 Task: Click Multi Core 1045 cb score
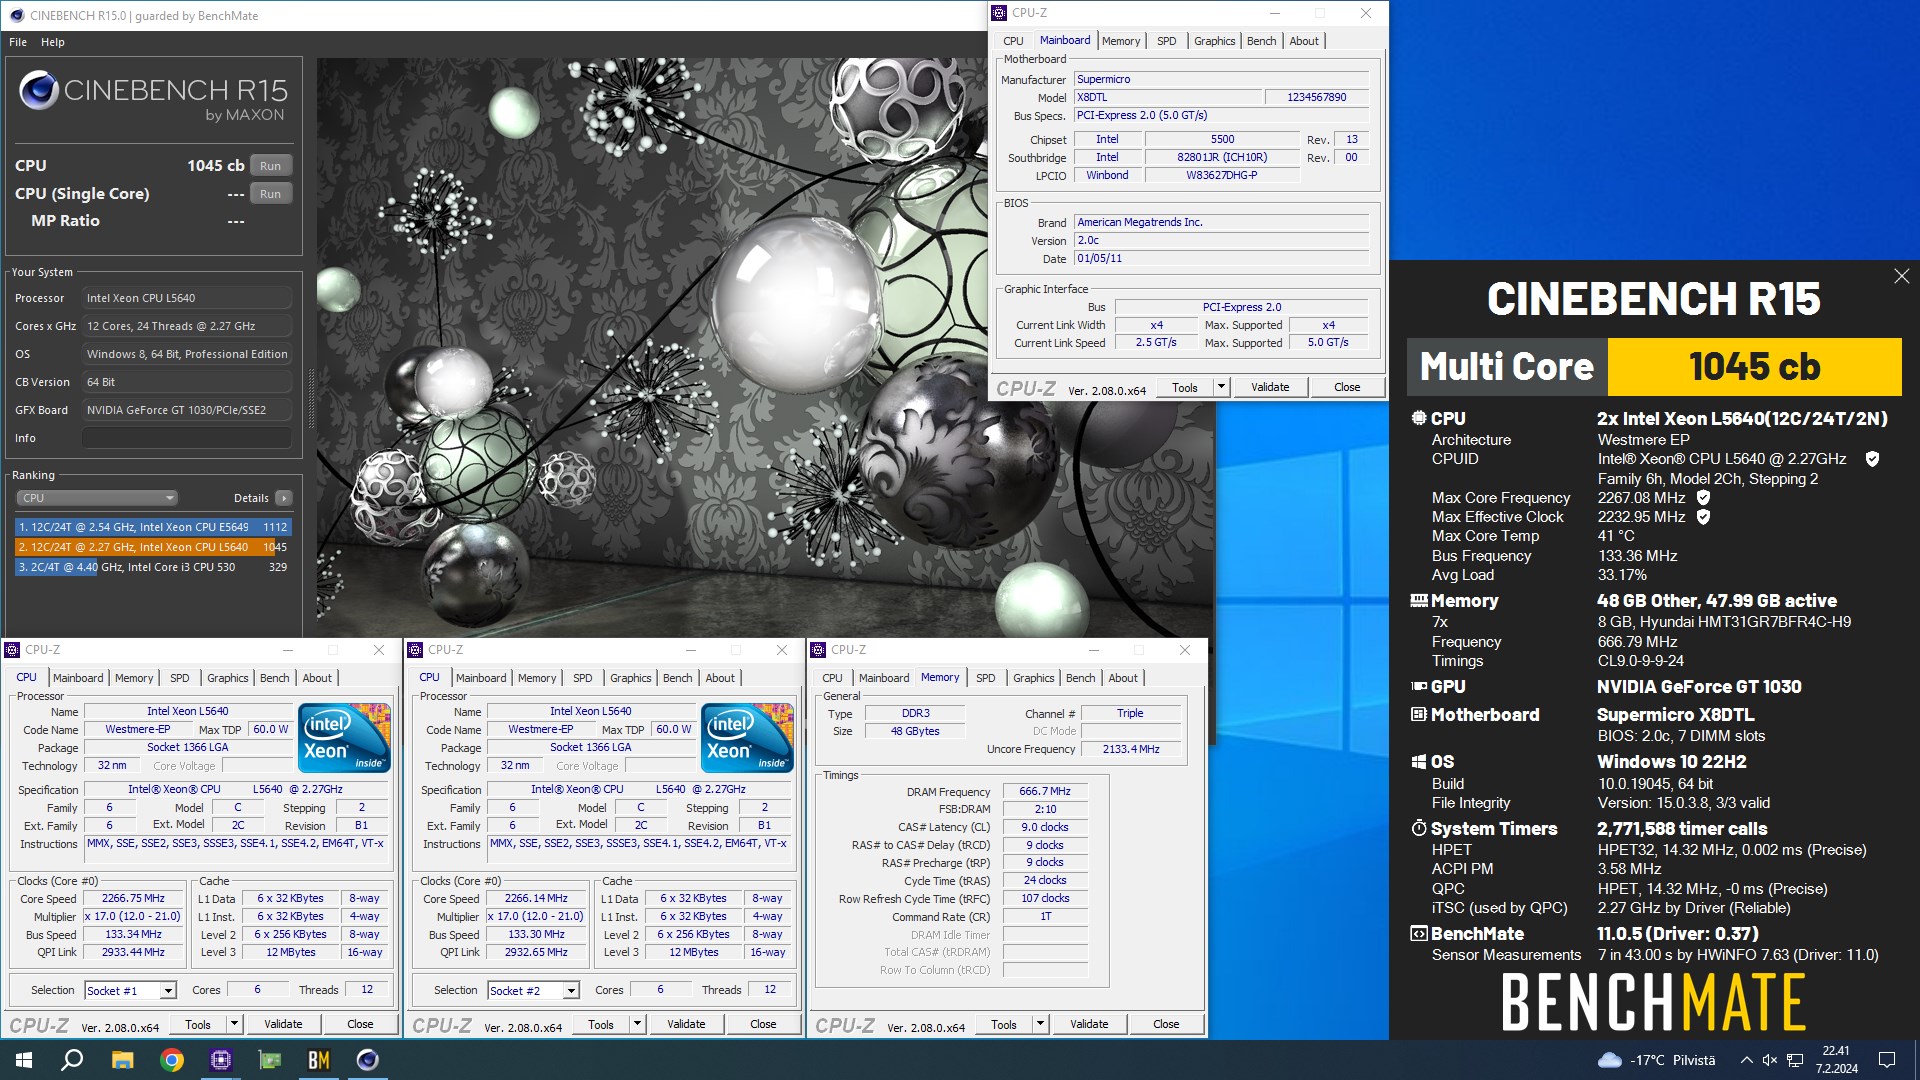click(1754, 367)
